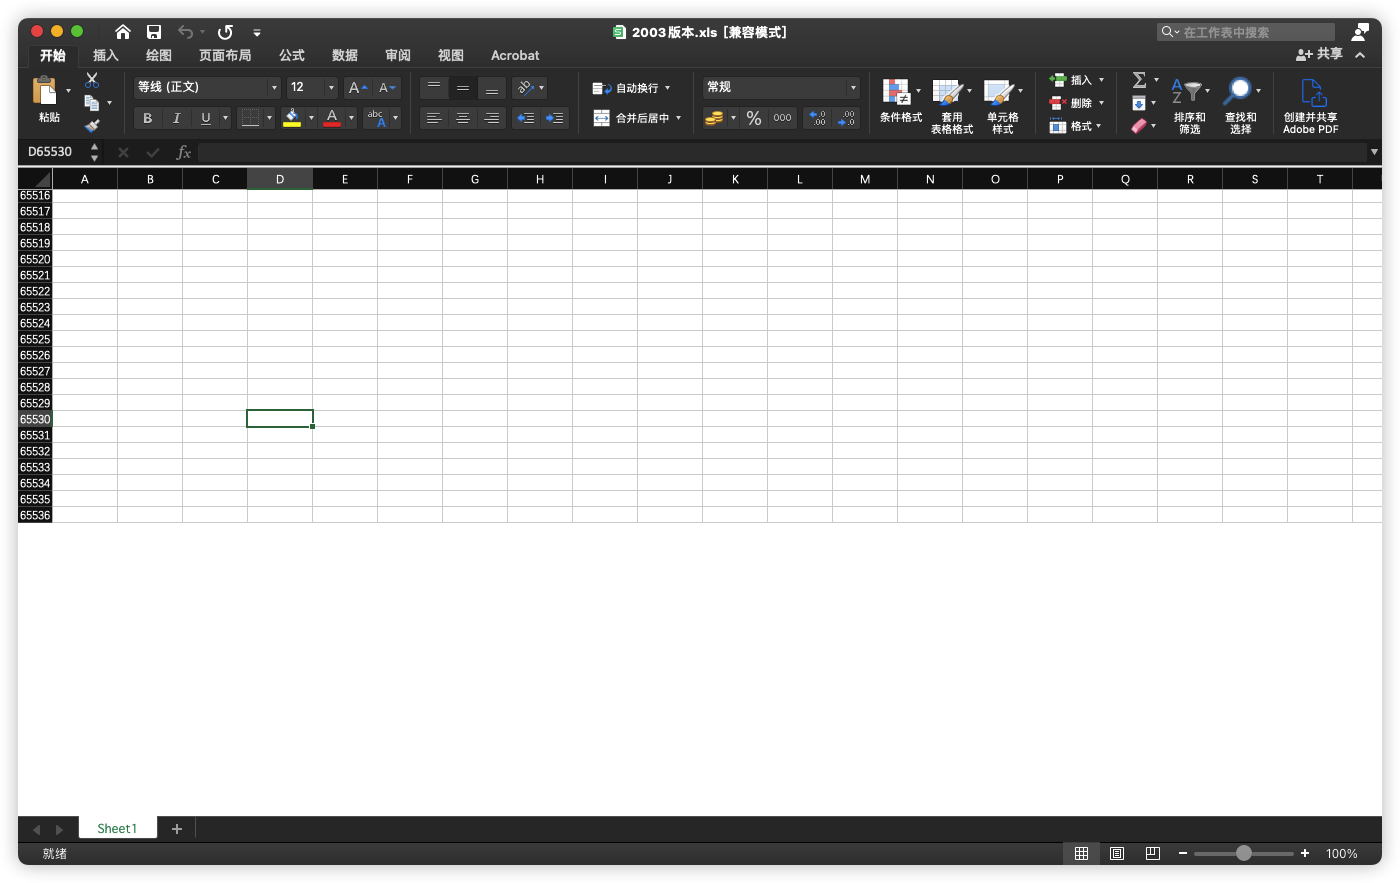1400x883 pixels.
Task: Toggle left text alignment
Action: (x=434, y=118)
